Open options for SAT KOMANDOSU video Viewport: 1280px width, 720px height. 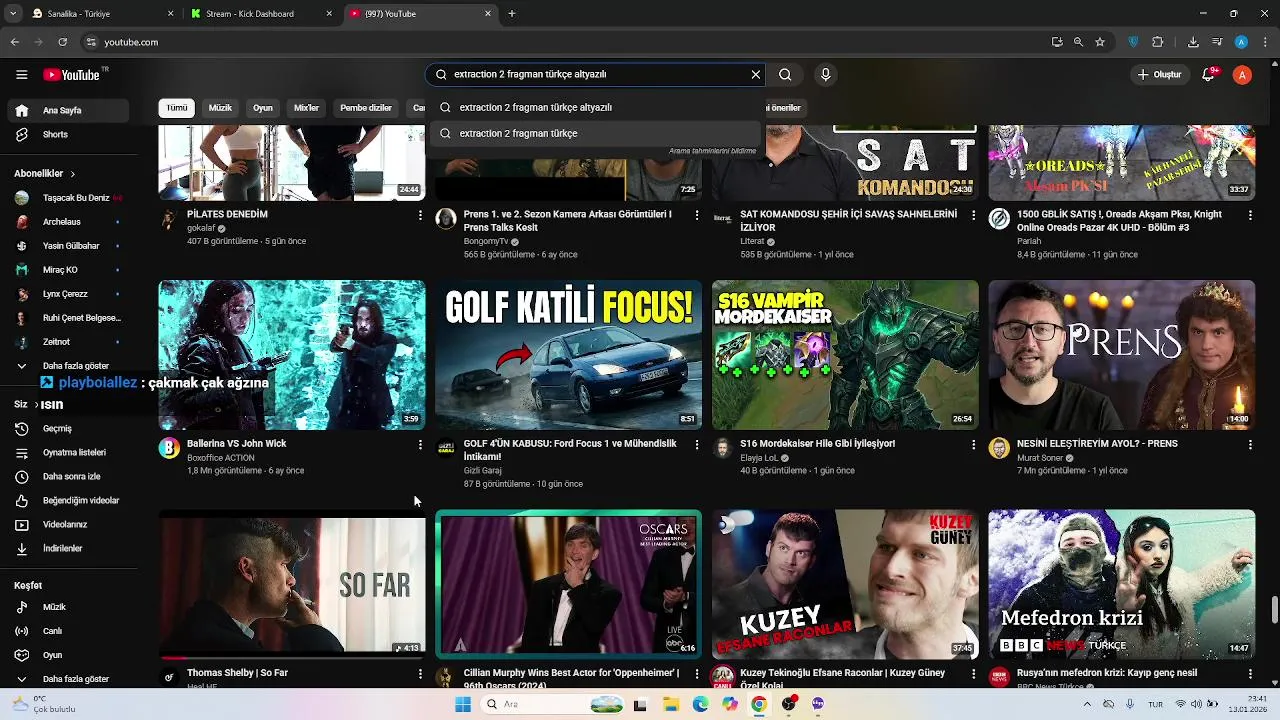point(973,215)
